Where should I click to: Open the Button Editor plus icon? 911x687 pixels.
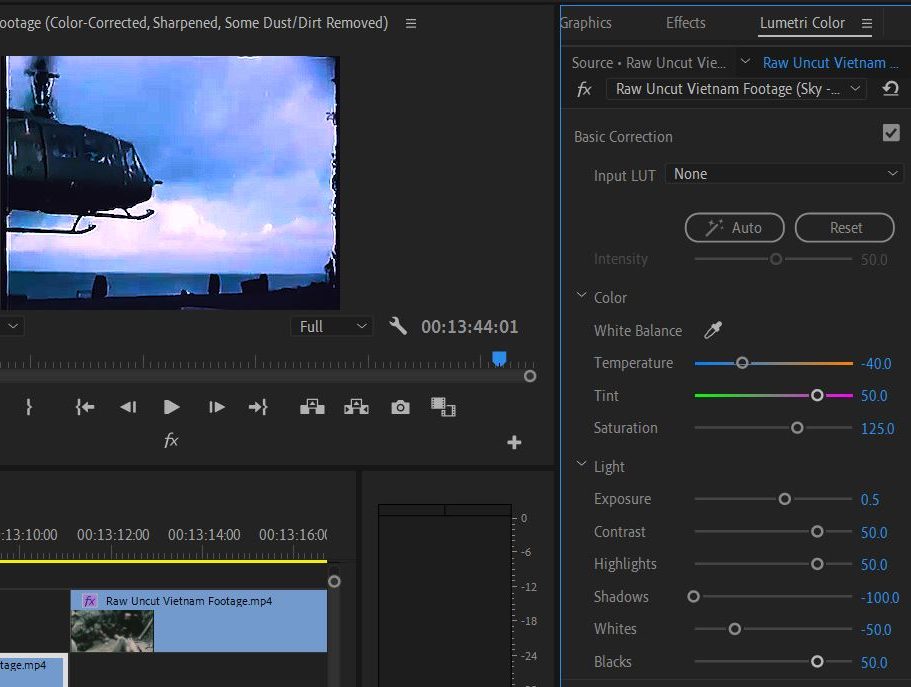[514, 443]
